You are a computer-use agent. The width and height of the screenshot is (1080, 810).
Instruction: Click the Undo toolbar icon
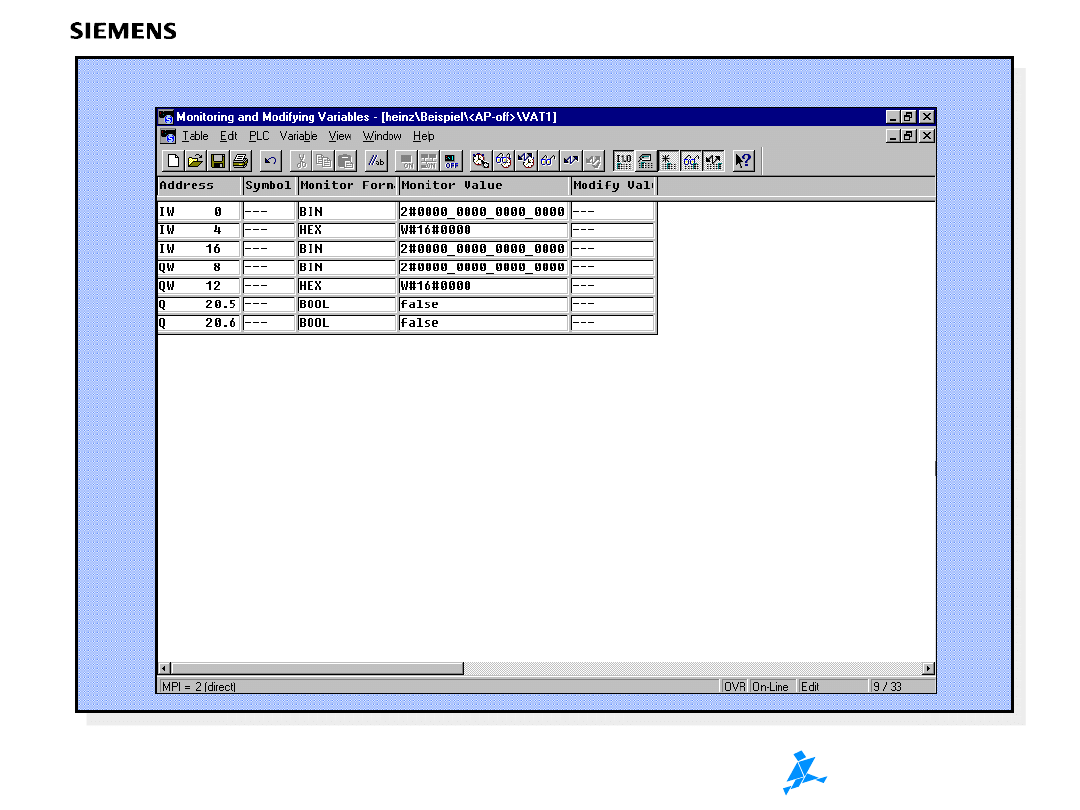click(270, 161)
